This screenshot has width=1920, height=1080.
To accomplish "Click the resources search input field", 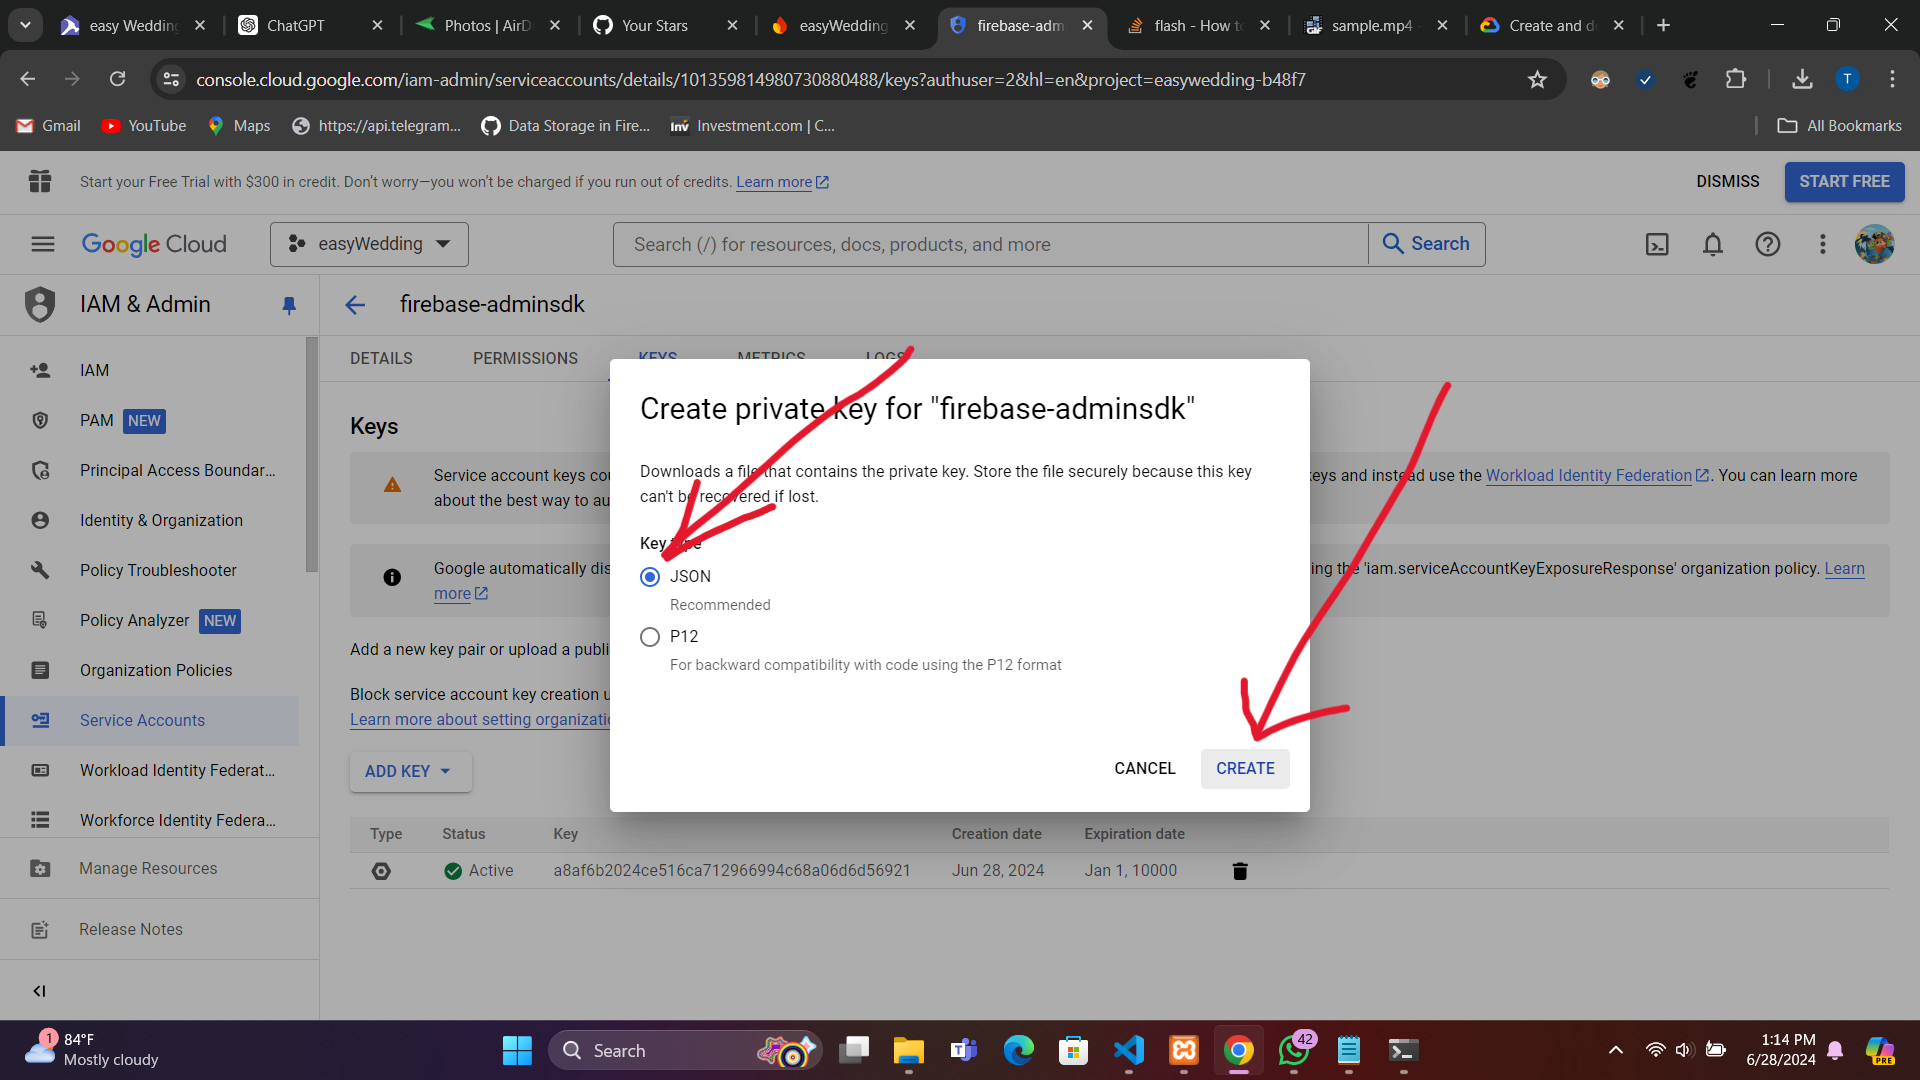I will tap(990, 244).
